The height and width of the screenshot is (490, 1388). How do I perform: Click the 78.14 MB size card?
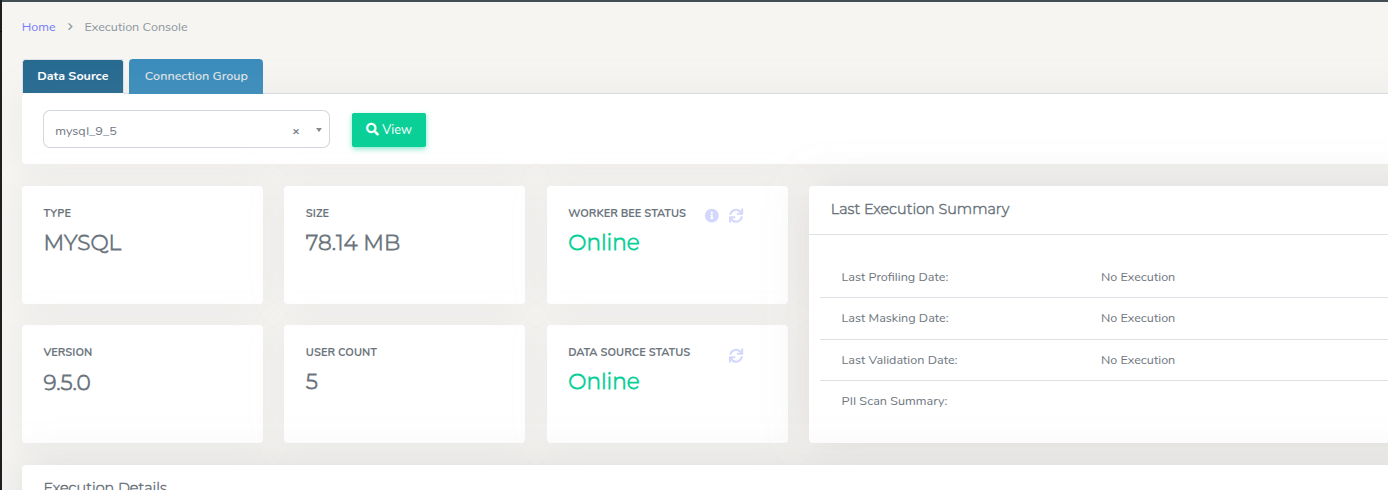404,244
